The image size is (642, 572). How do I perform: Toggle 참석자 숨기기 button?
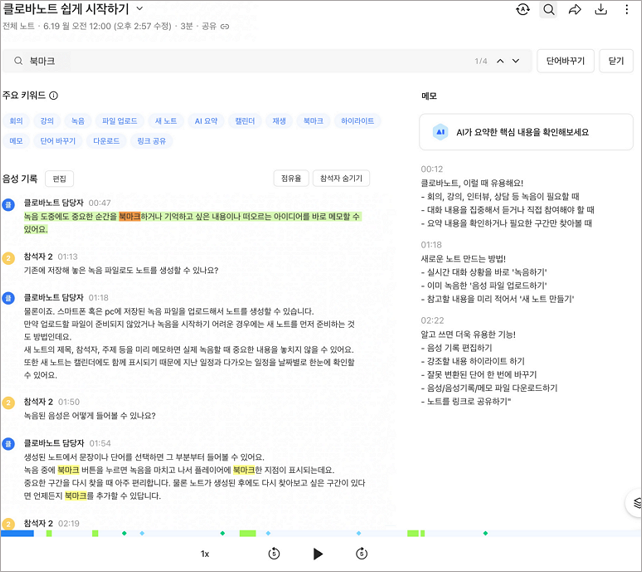(x=341, y=179)
